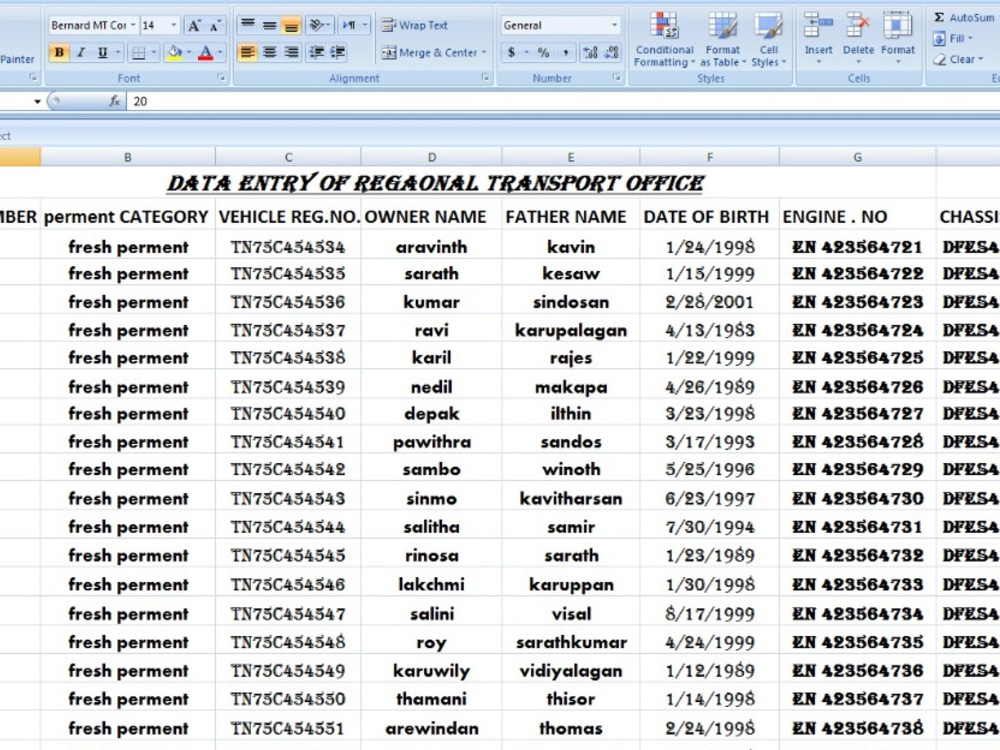
Task: Select Align Text Right
Action: click(291, 52)
